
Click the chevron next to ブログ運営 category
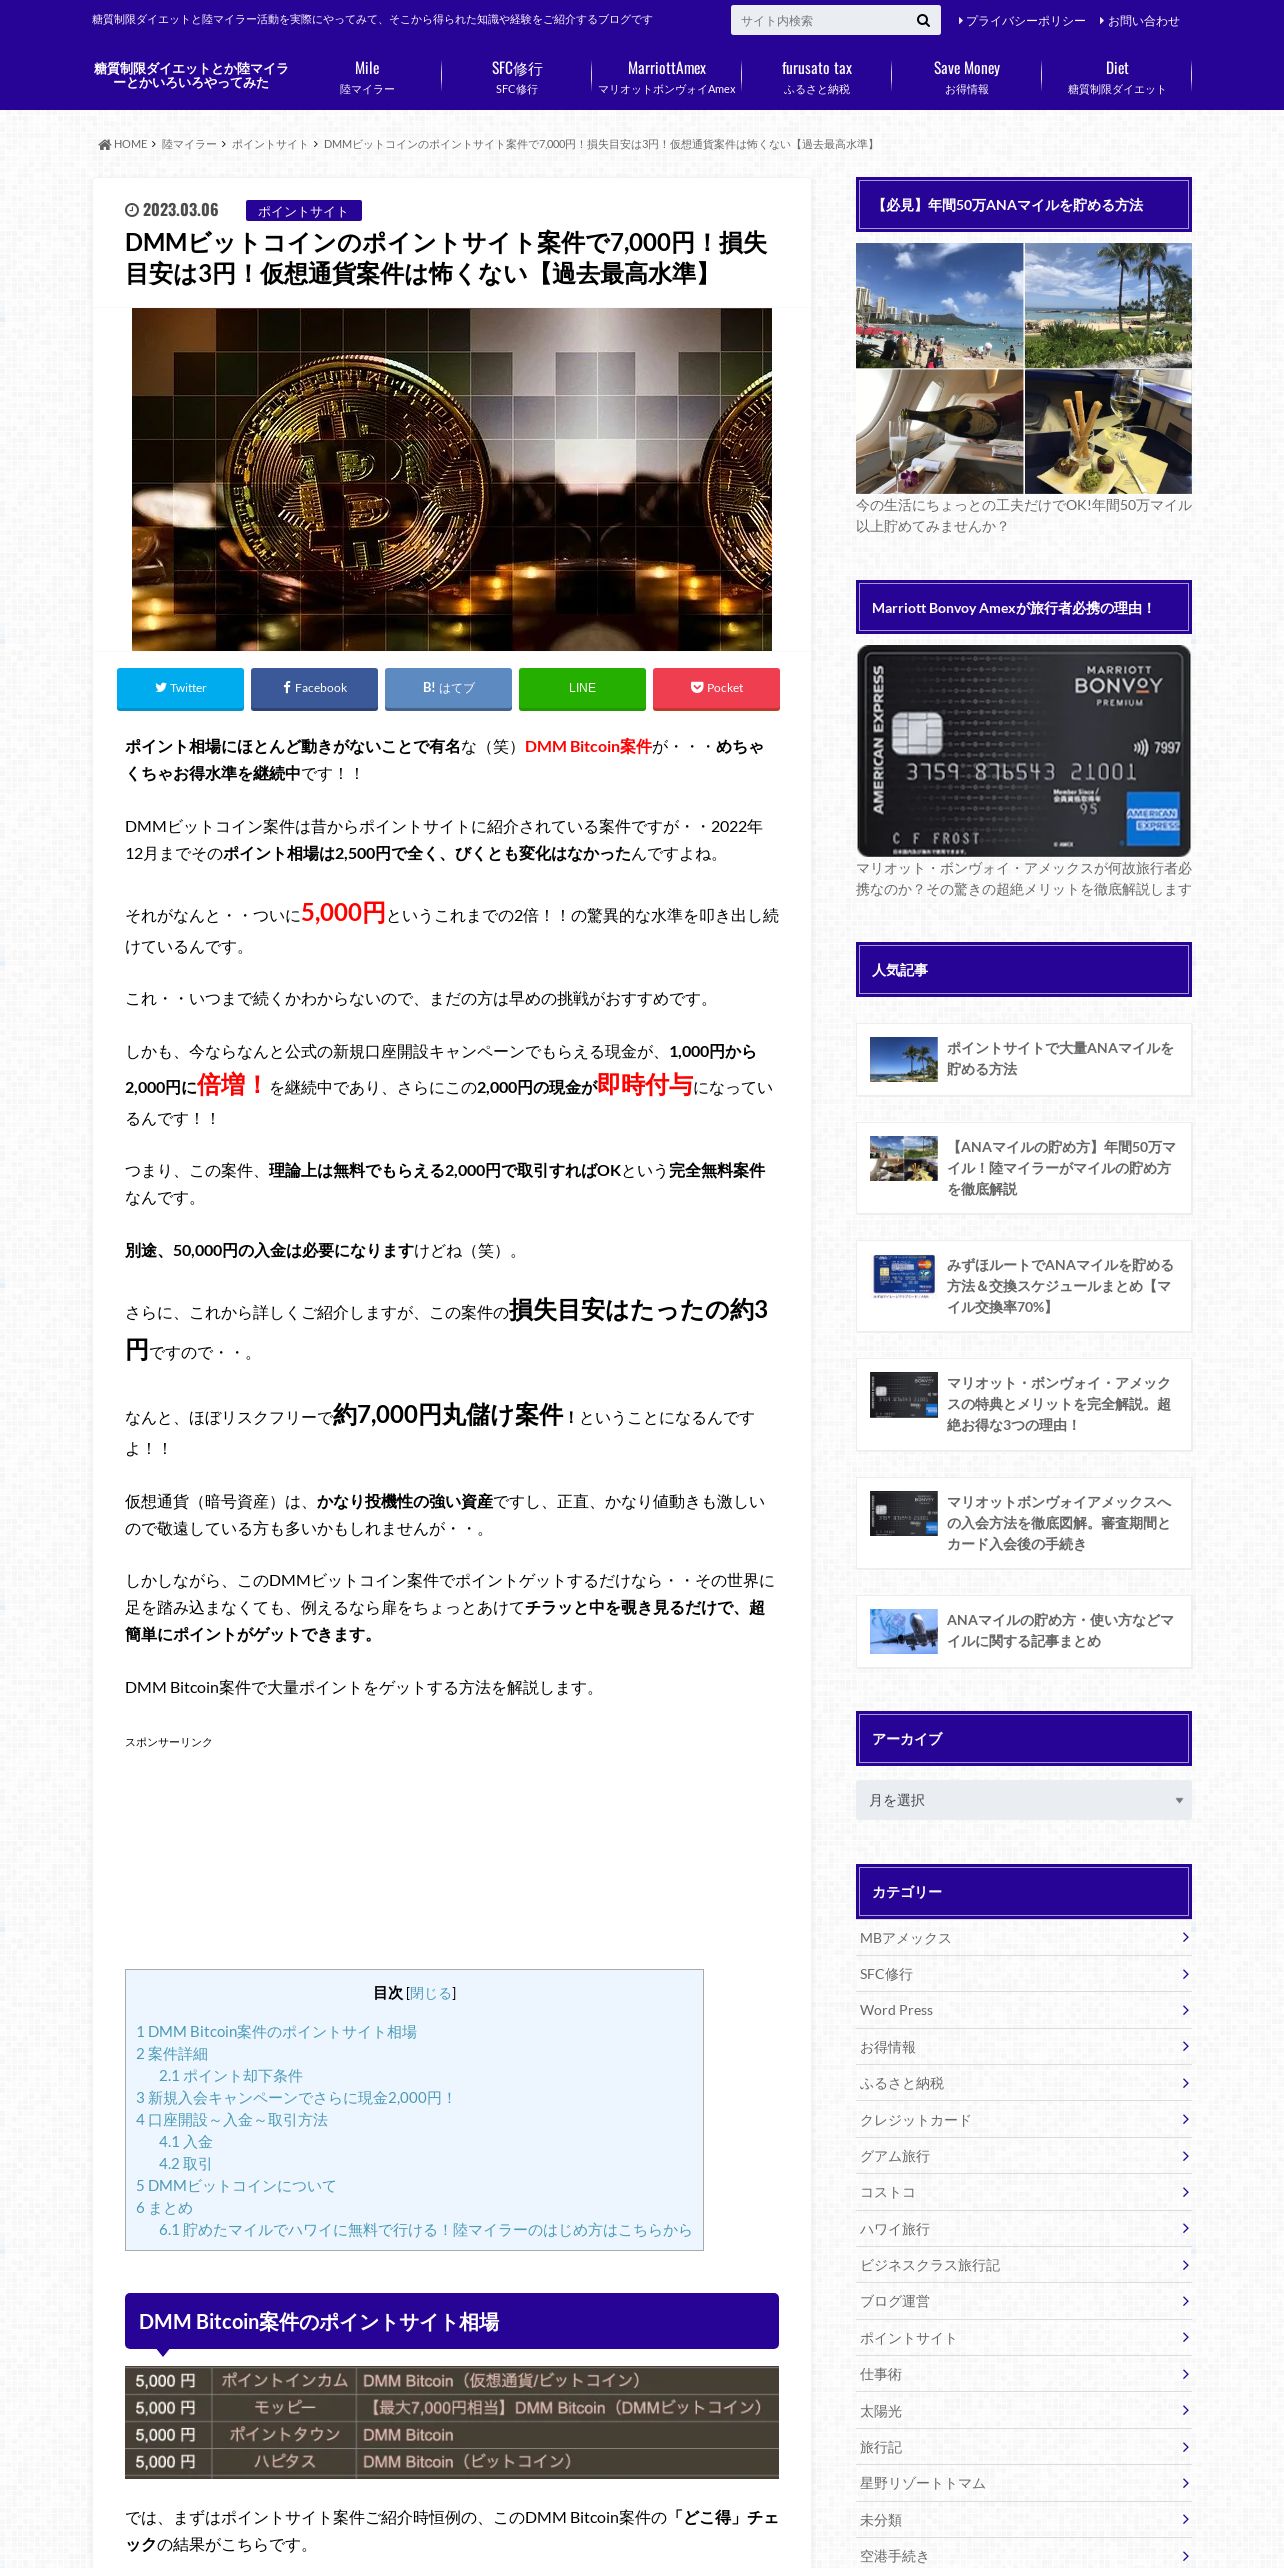pyautogui.click(x=1185, y=2300)
